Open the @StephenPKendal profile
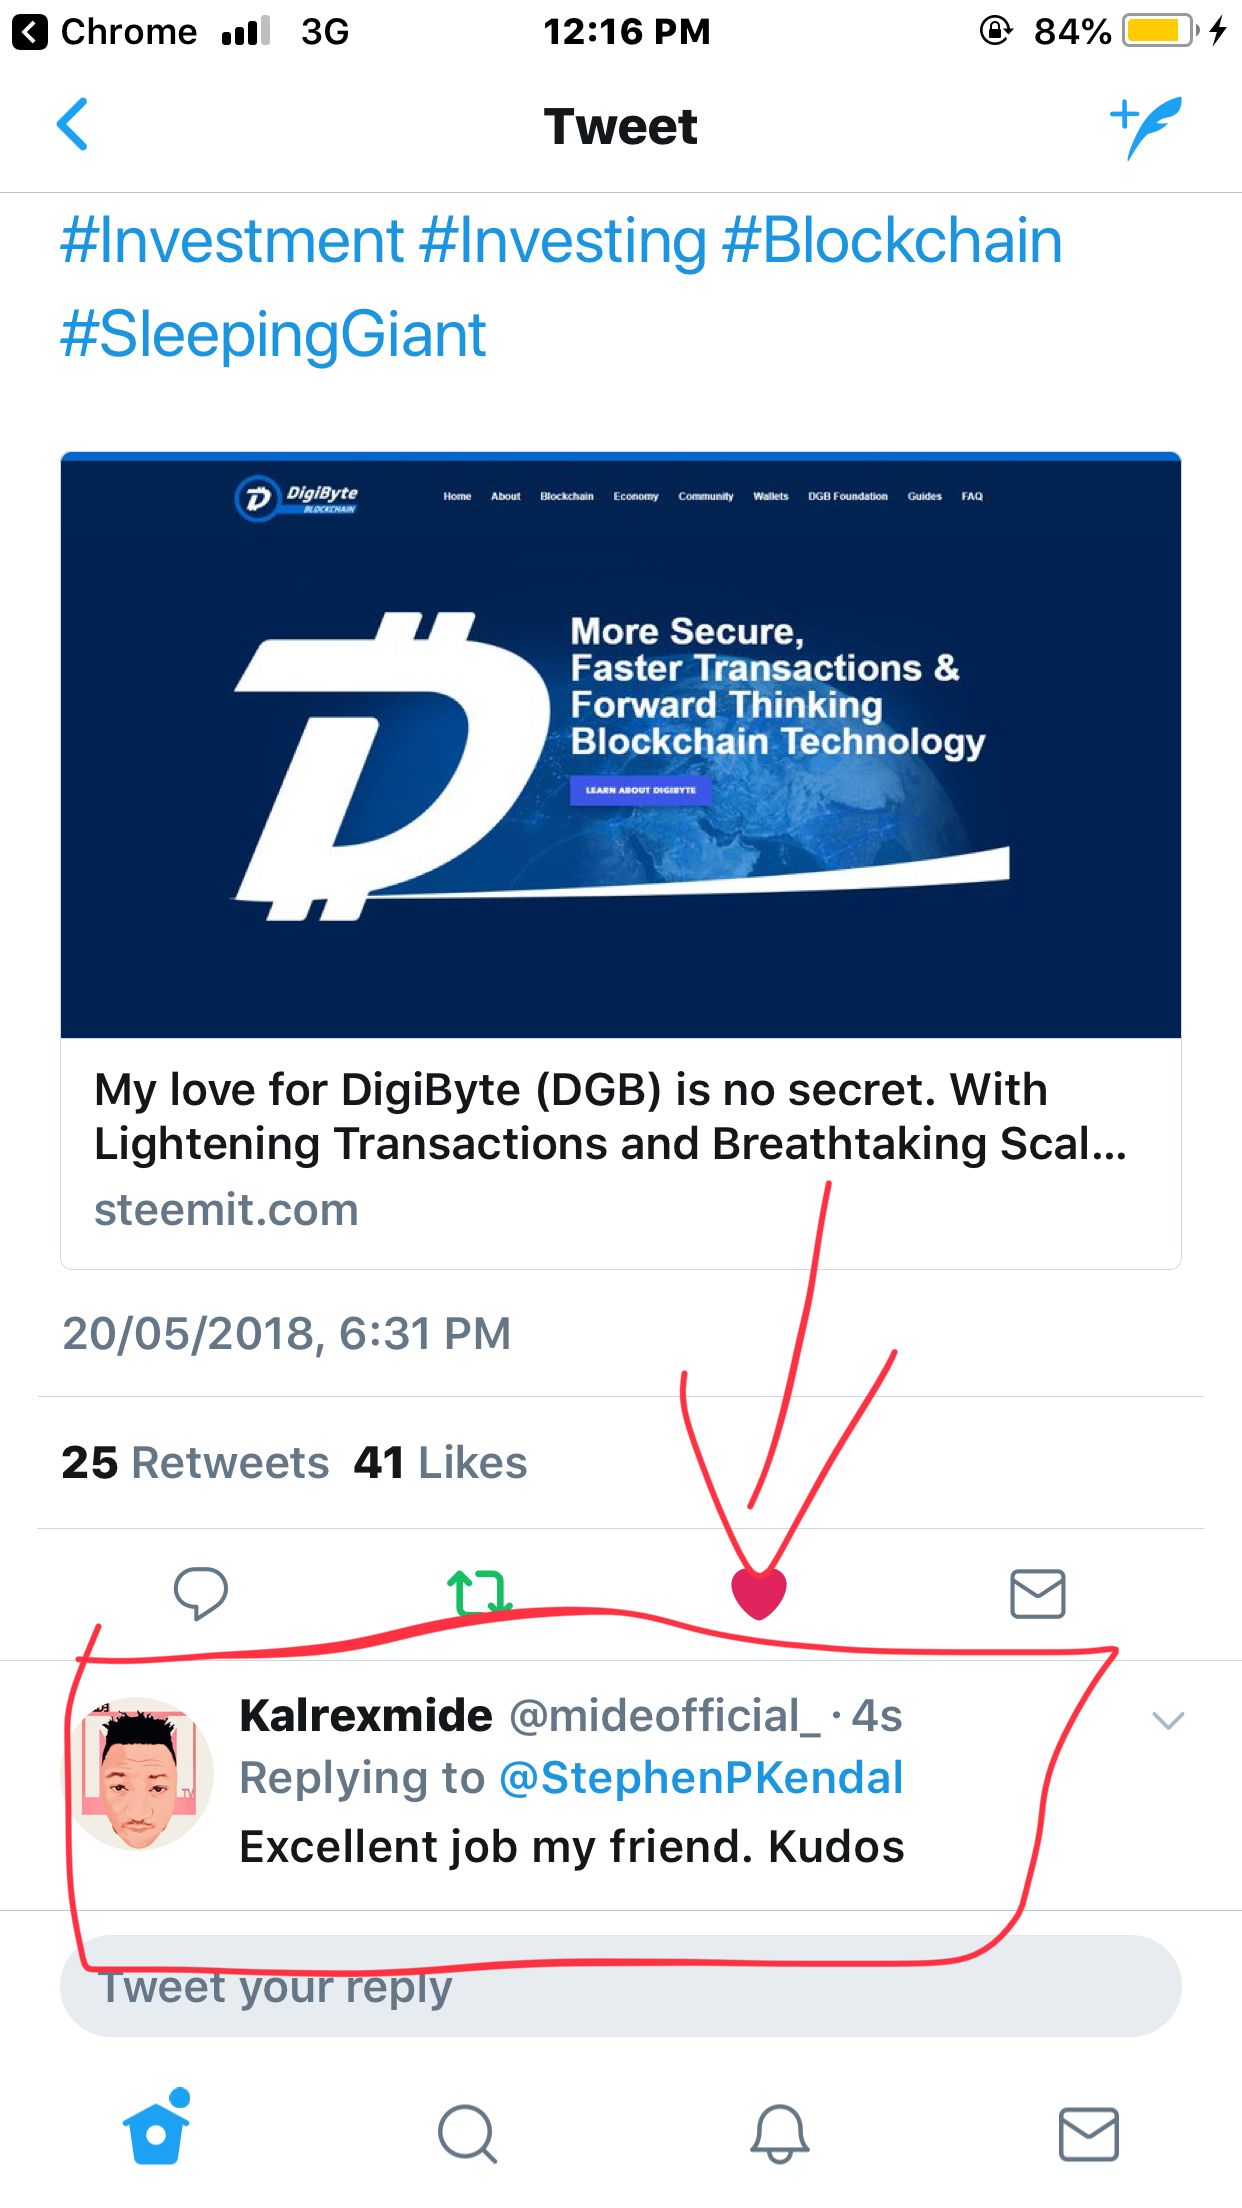1242x2208 pixels. coord(701,1778)
